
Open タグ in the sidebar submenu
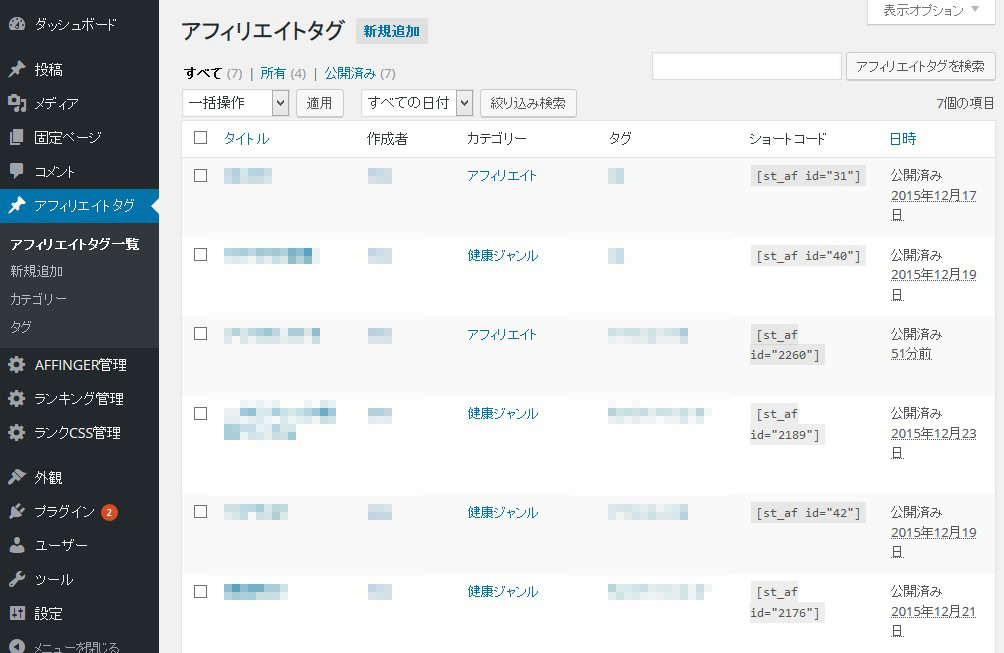pos(20,326)
